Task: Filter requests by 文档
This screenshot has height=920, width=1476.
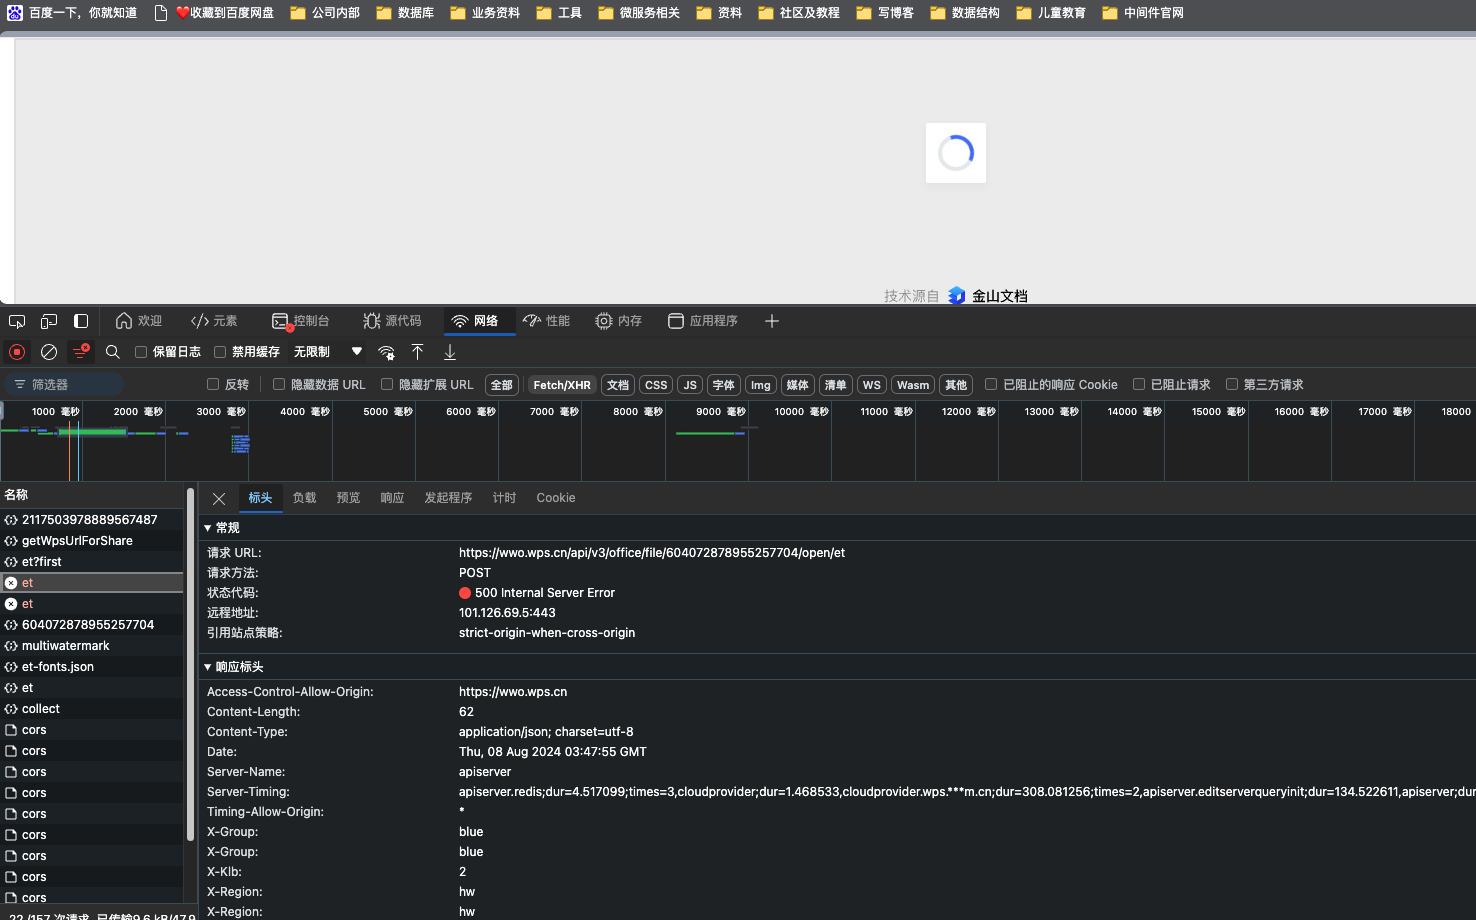Action: [x=618, y=385]
